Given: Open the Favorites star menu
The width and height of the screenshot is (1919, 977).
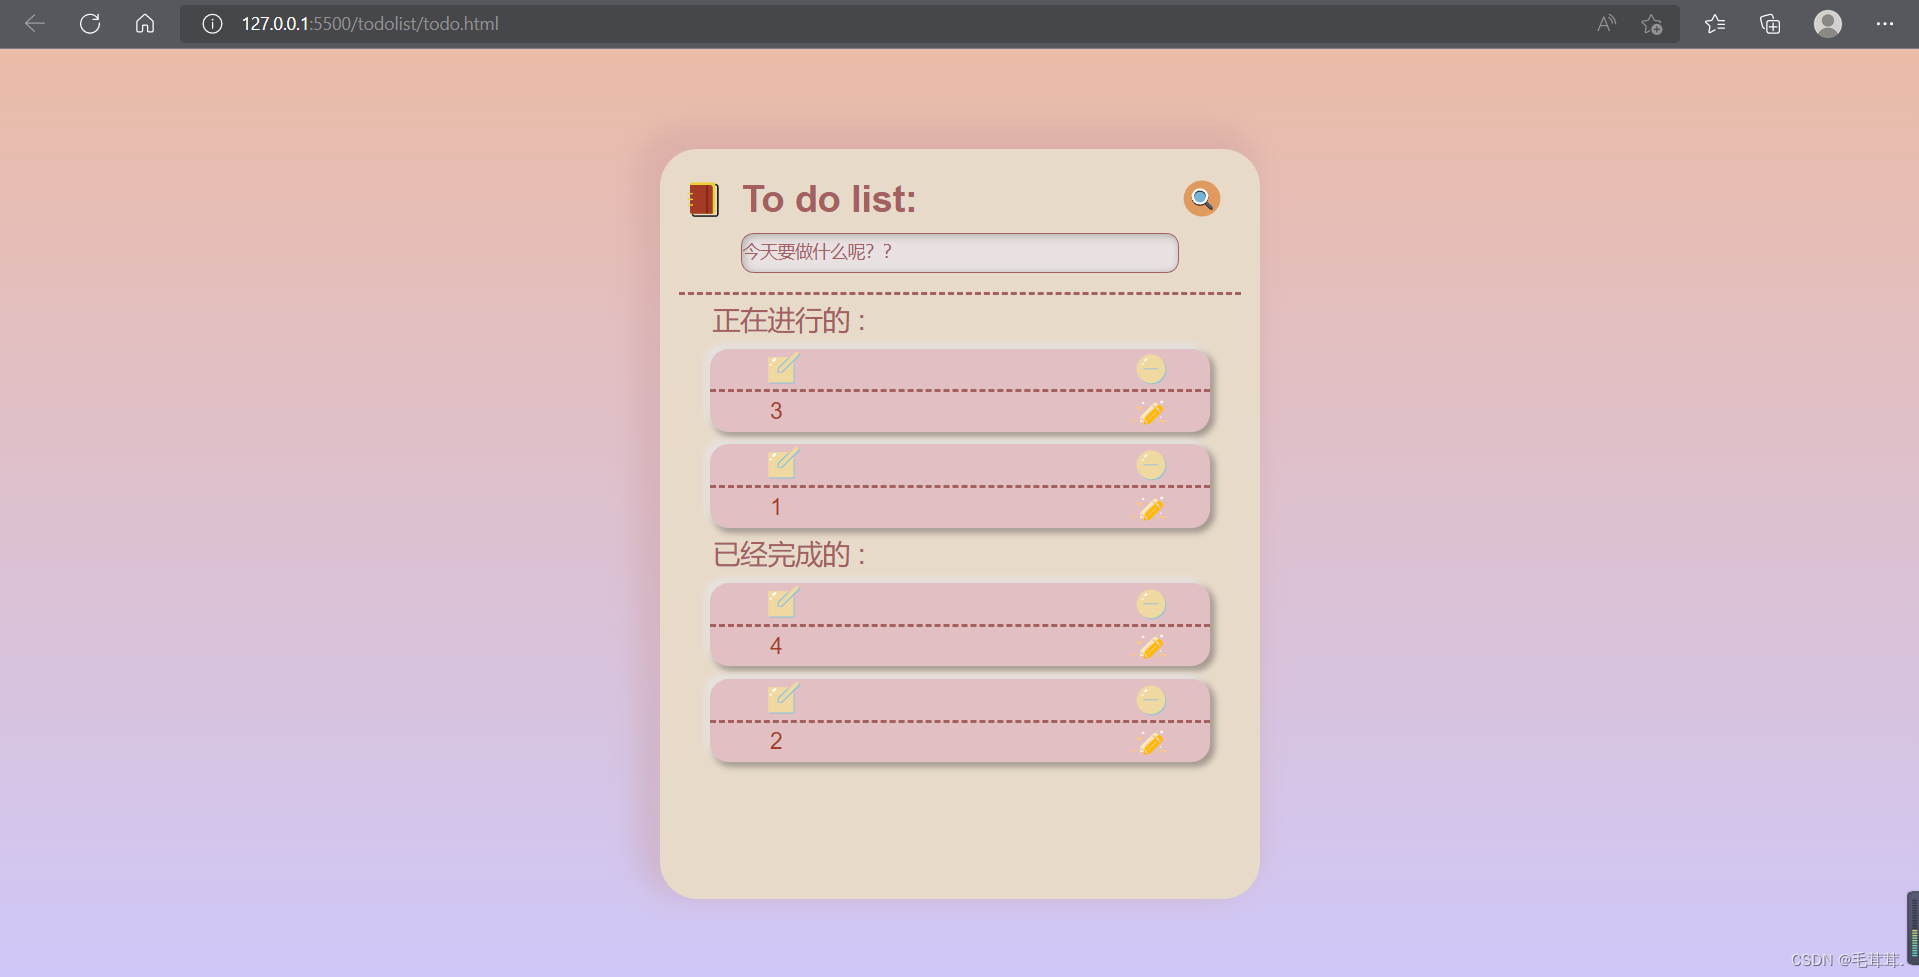Looking at the screenshot, I should 1716,23.
